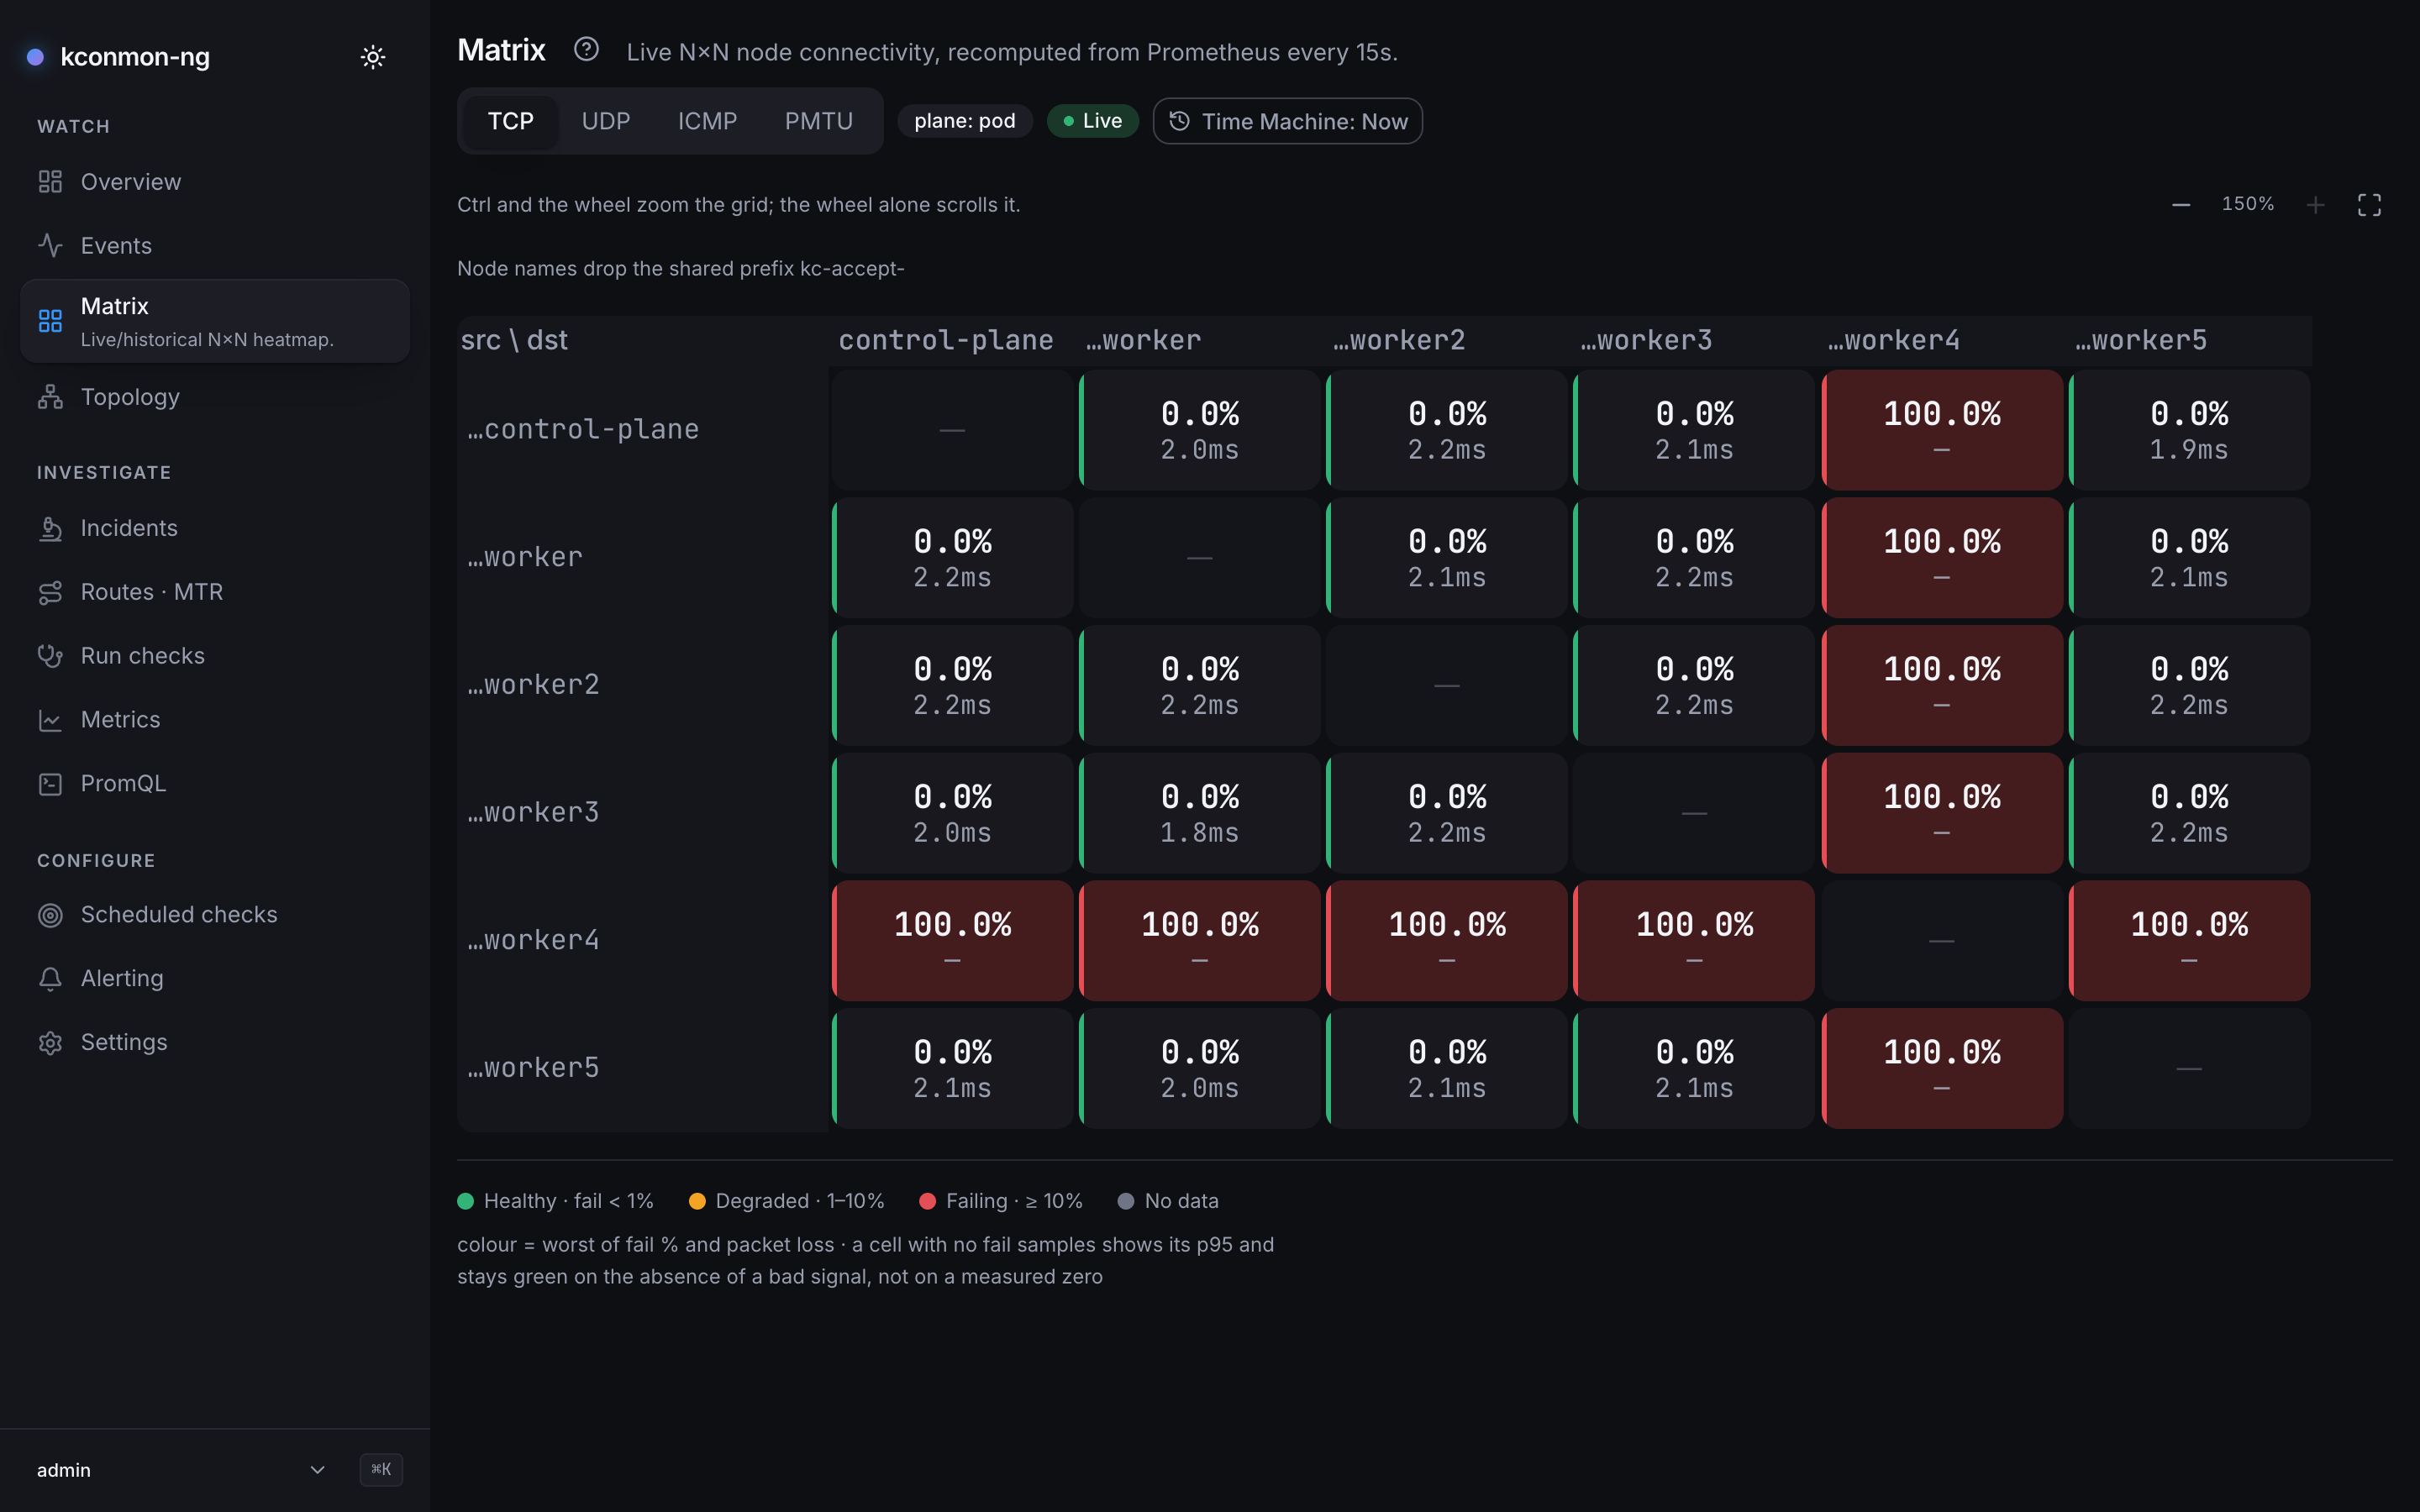Switch to the UDP tab

point(606,121)
